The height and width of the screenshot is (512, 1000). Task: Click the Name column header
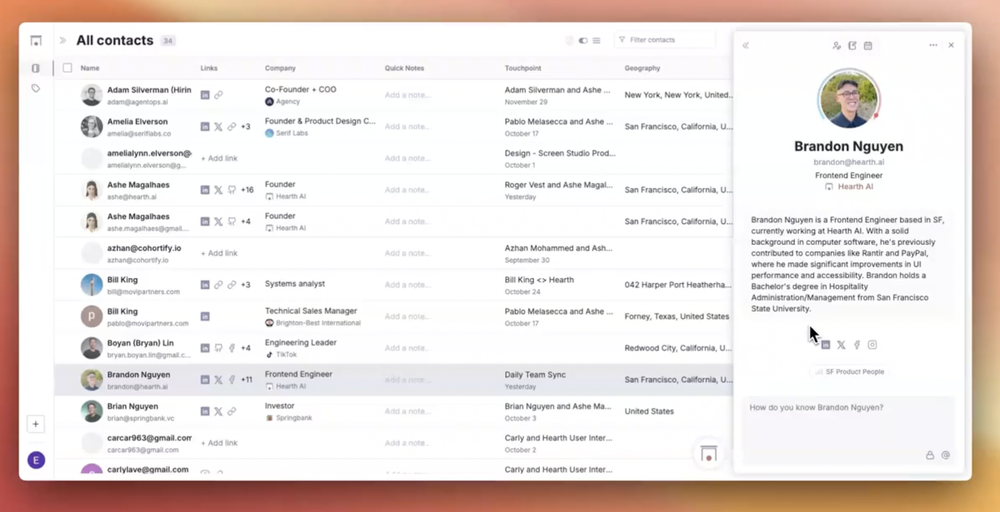click(x=90, y=68)
